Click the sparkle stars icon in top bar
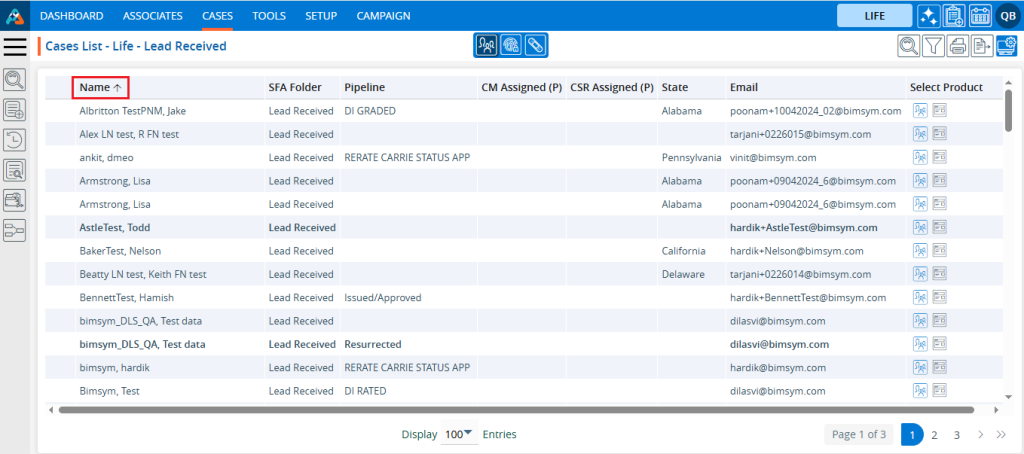Image resolution: width=1024 pixels, height=454 pixels. pos(928,16)
